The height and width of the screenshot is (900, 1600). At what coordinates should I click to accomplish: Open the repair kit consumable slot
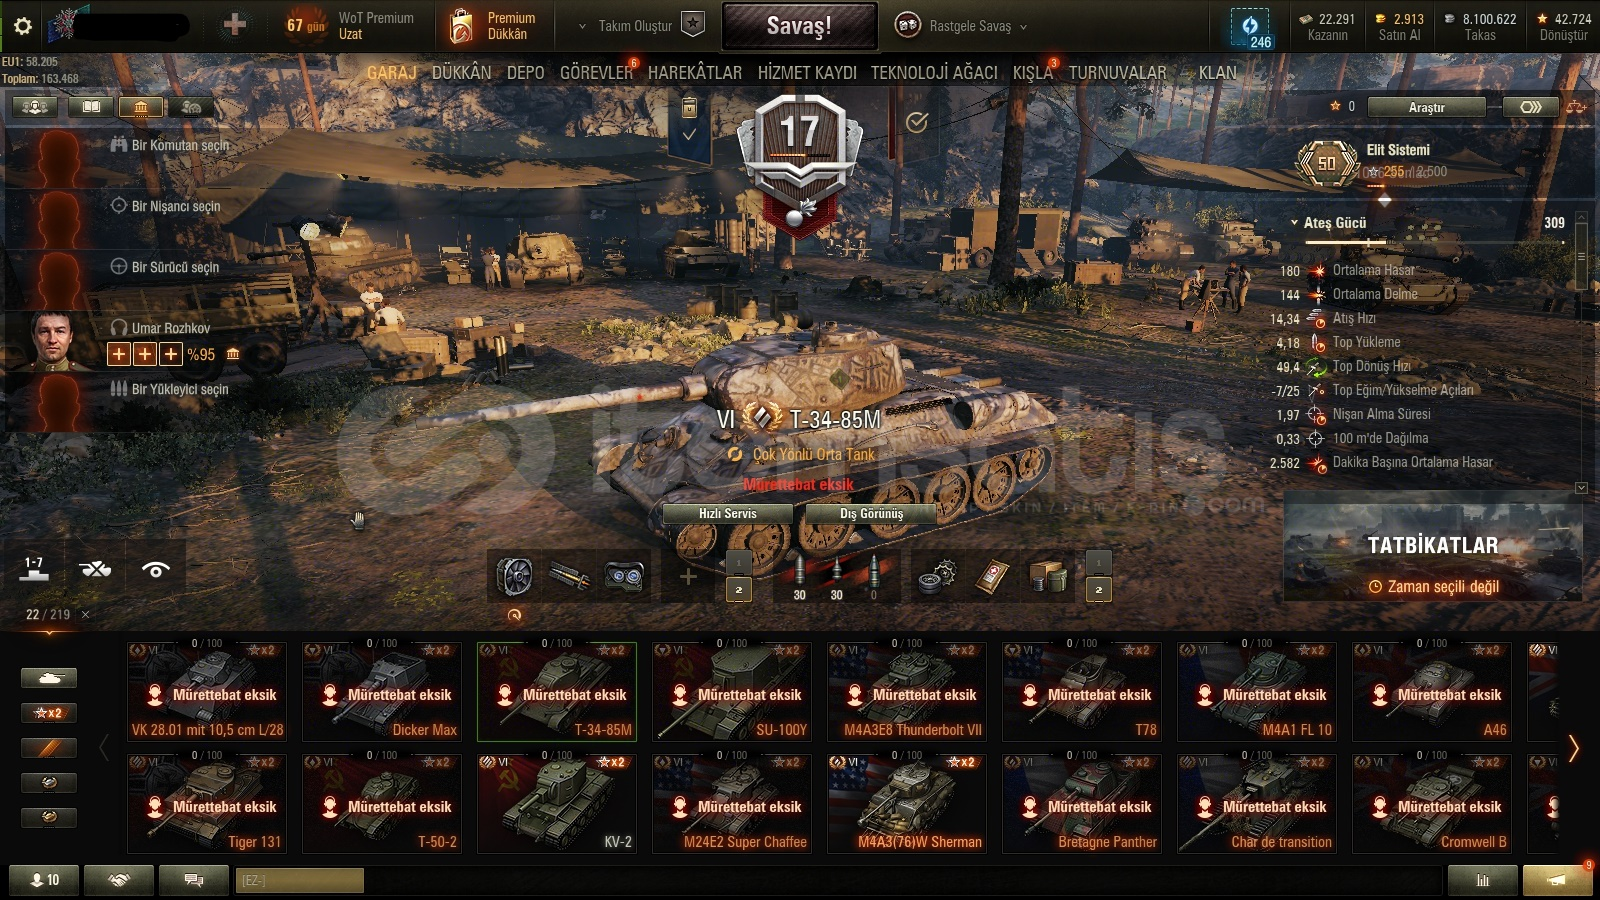tap(937, 576)
